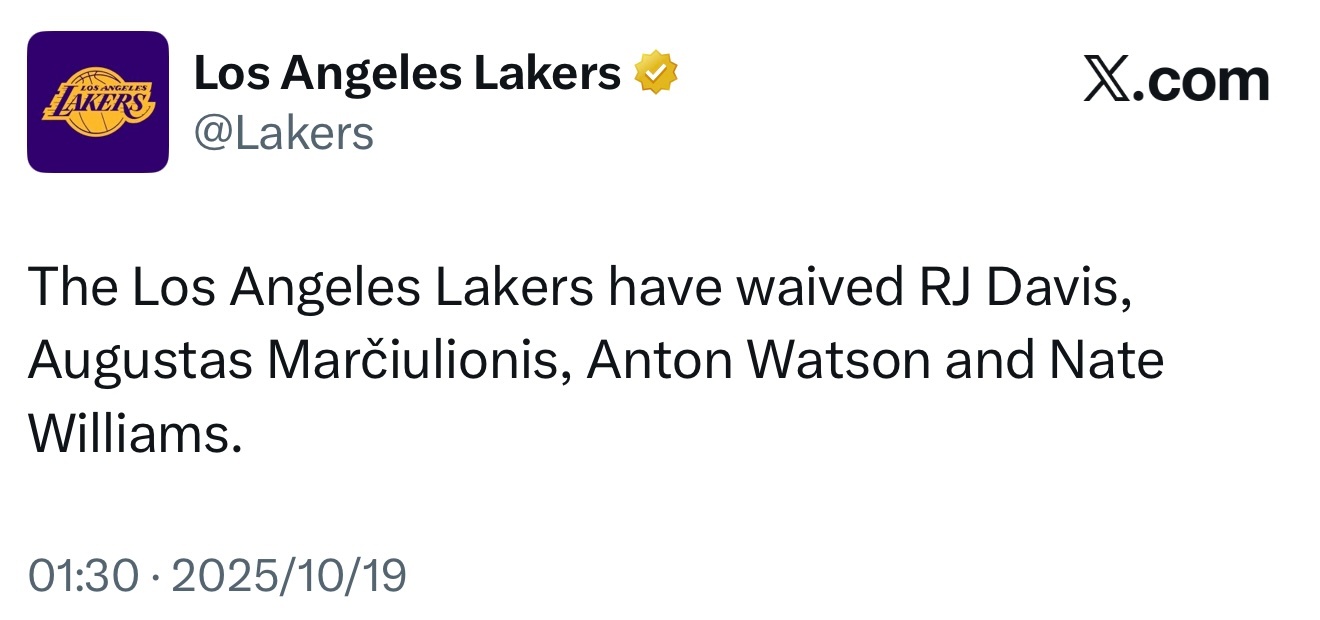Click the X logo glyph in the watermark
The height and width of the screenshot is (620, 1320).
1109,82
